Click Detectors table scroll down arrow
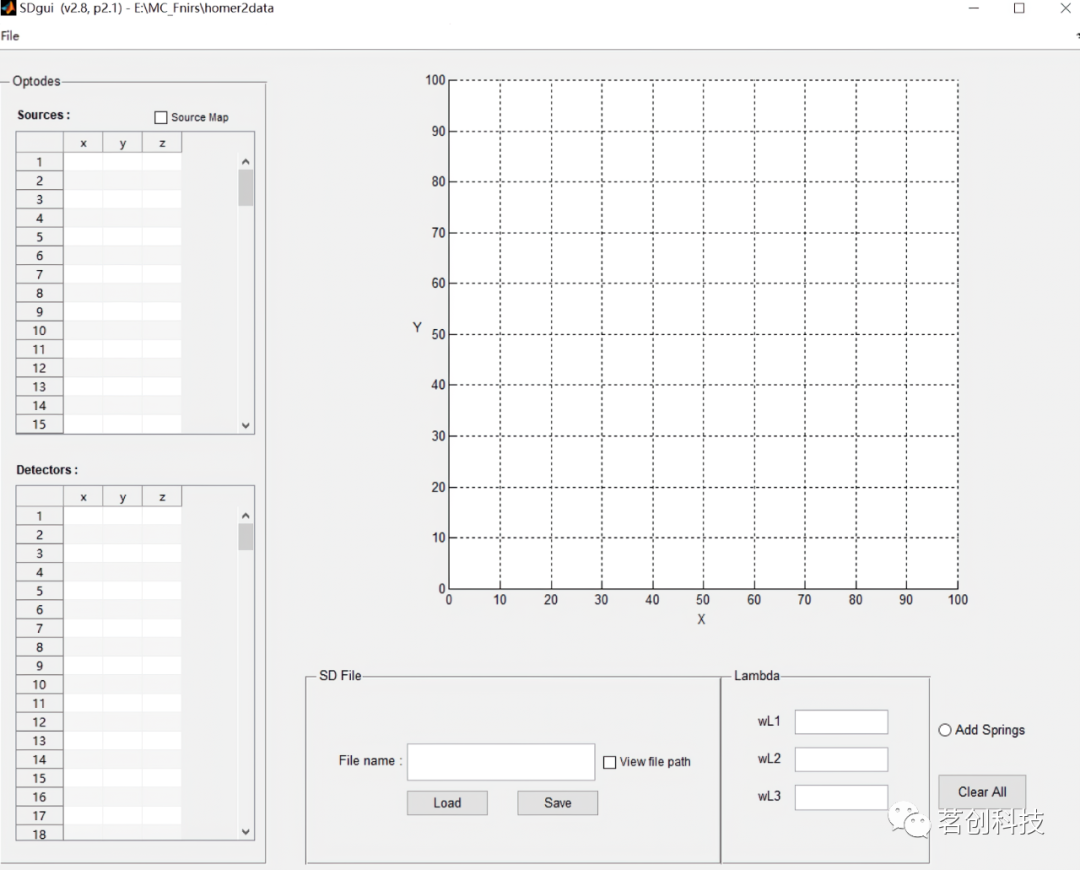 246,831
